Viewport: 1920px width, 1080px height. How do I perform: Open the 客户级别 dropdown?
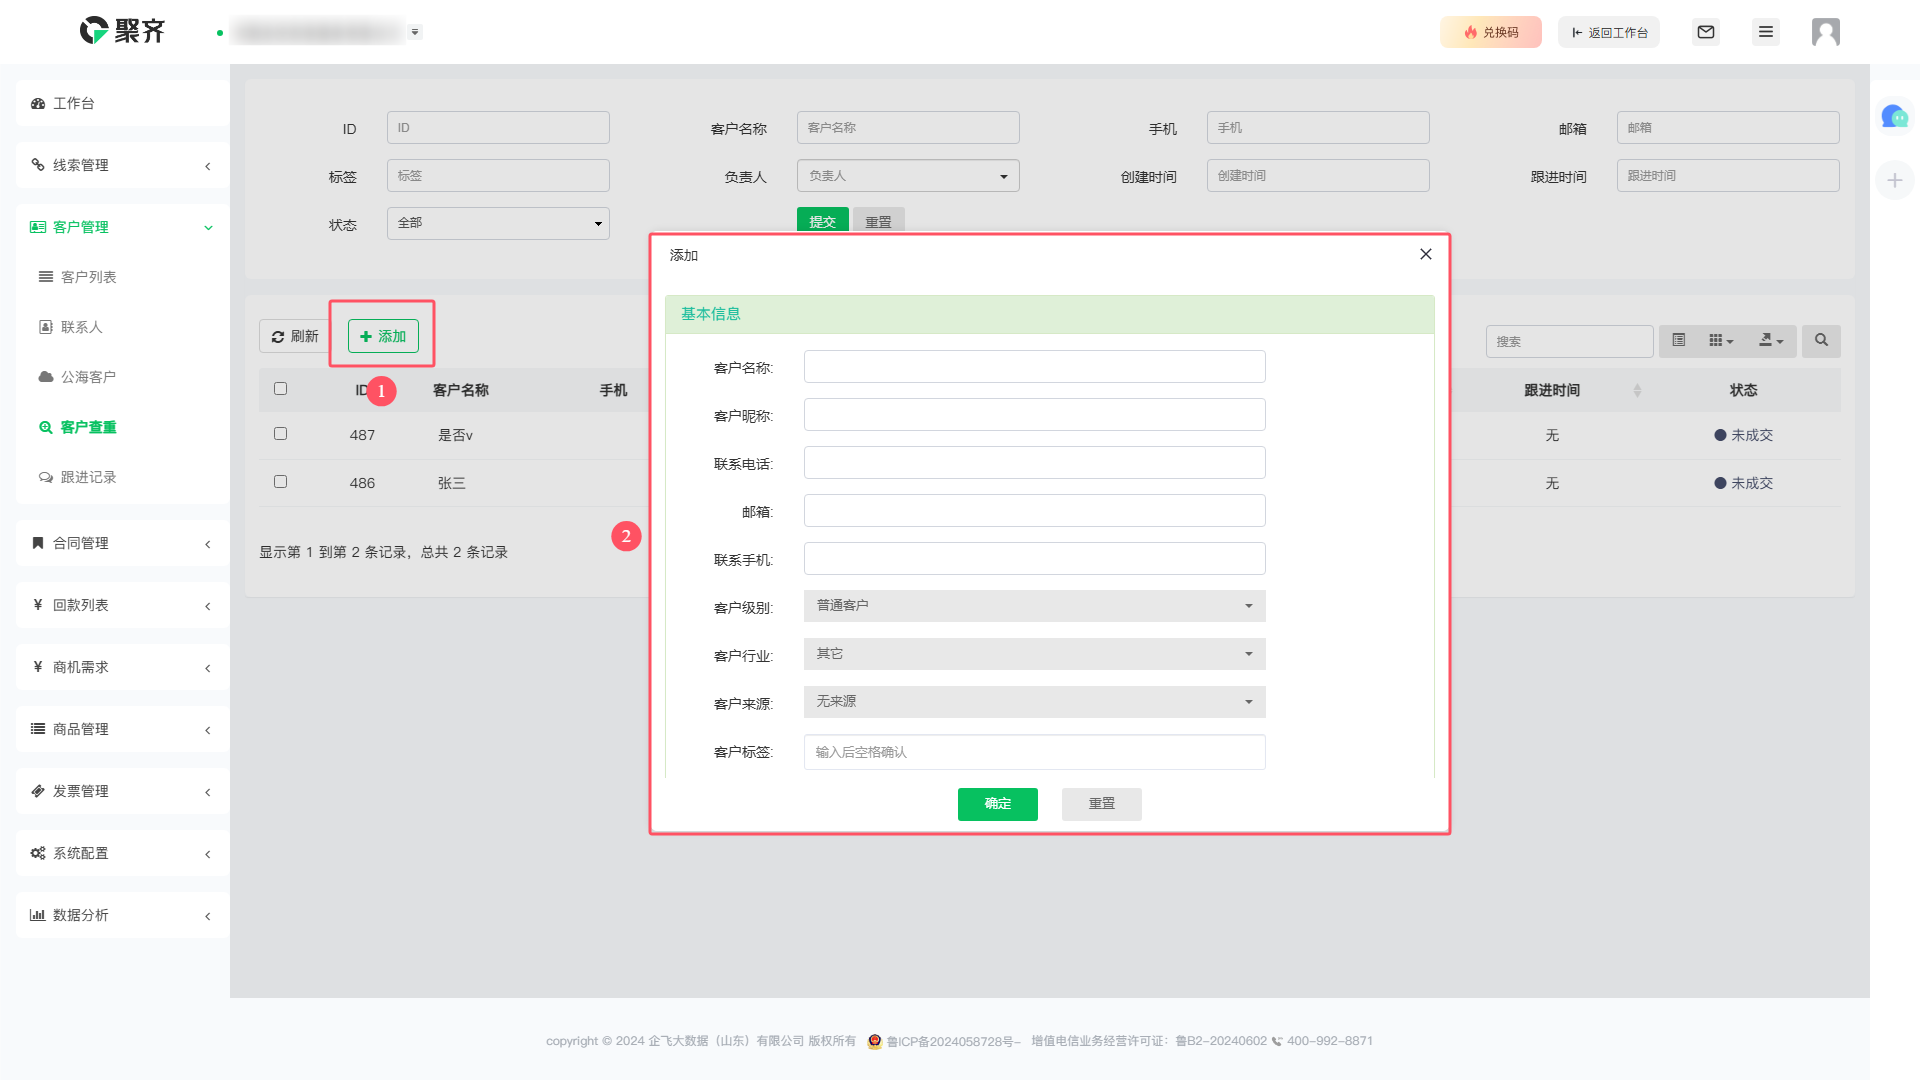click(x=1034, y=606)
